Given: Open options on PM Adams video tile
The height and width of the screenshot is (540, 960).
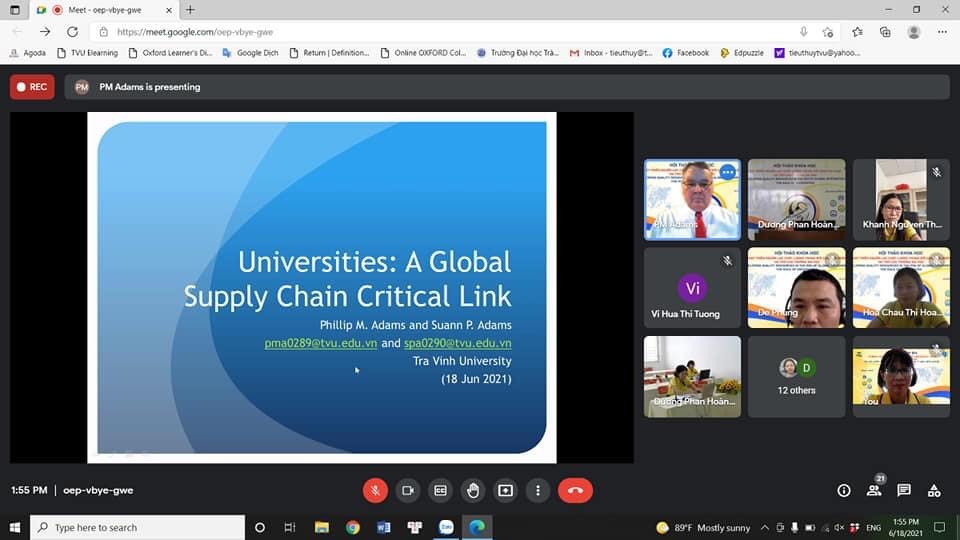Looking at the screenshot, I should (728, 172).
